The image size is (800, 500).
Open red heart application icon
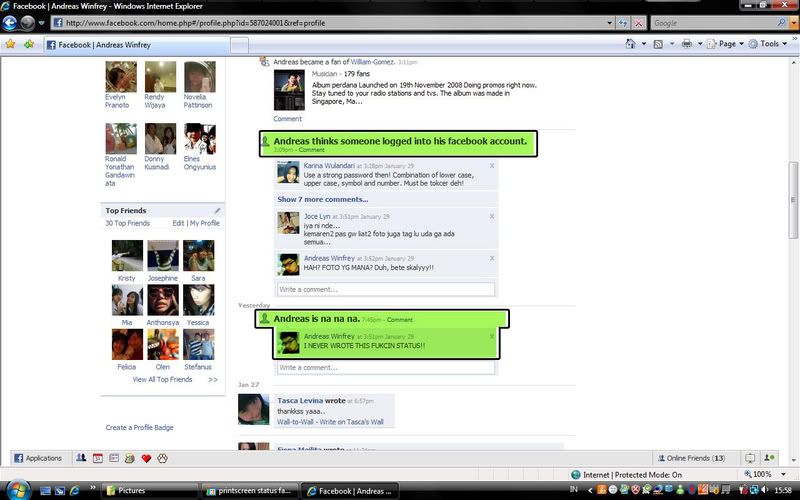(x=146, y=458)
